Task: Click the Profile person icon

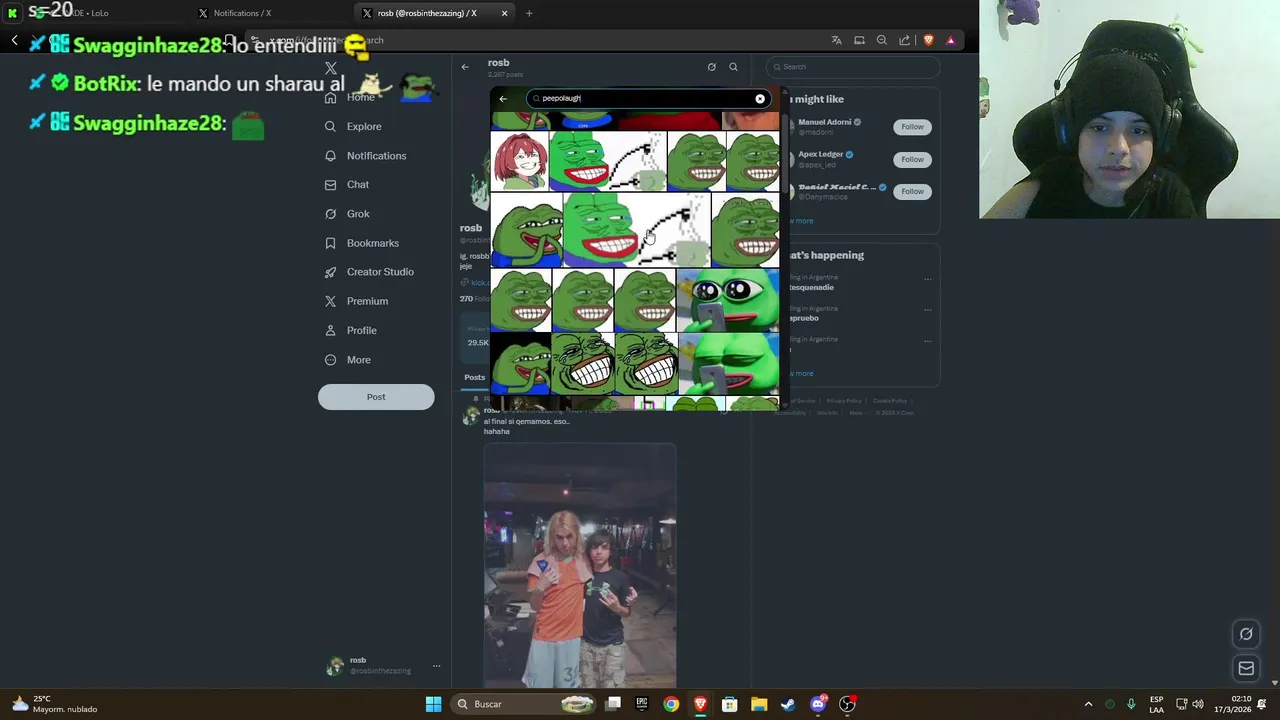Action: 330,330
